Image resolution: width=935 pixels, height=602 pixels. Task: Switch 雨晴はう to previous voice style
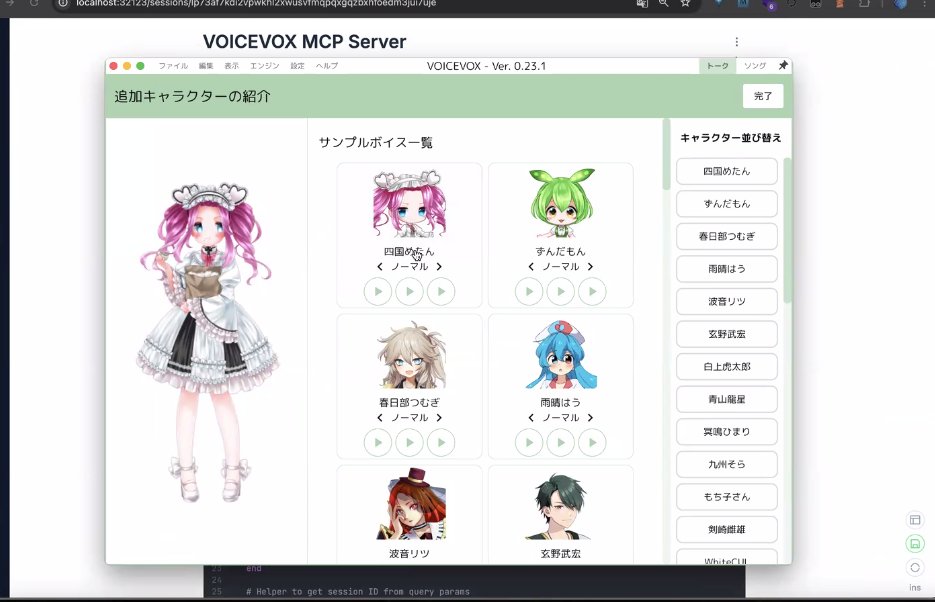531,418
